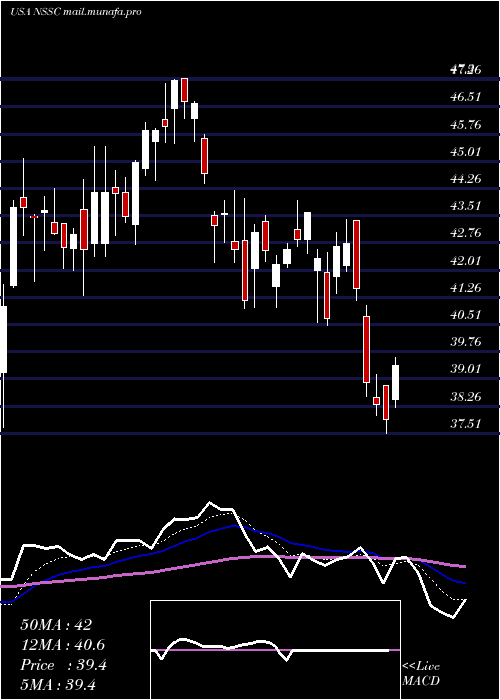Click the 43.51 price axis label
The image size is (500, 700).
pos(466,206)
